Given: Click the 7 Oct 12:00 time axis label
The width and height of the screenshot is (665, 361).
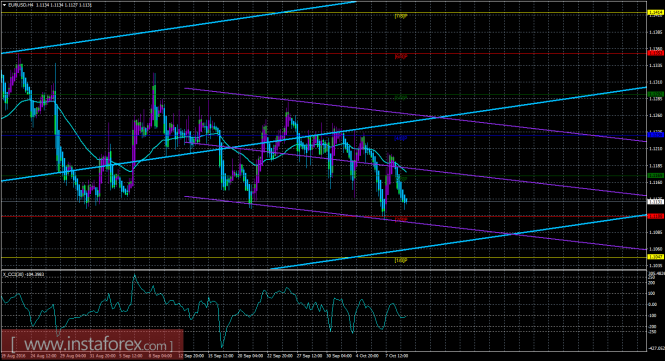Looking at the screenshot, I should click(x=397, y=356).
